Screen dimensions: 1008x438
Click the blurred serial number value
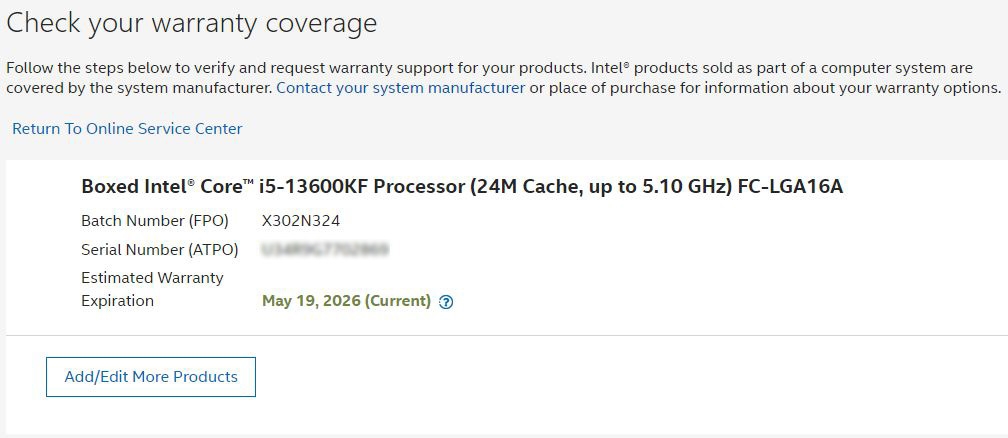pyautogui.click(x=325, y=249)
